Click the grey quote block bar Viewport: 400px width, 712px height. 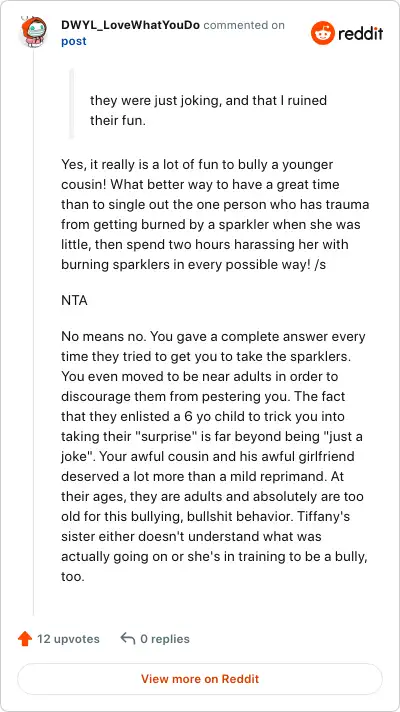(x=71, y=104)
